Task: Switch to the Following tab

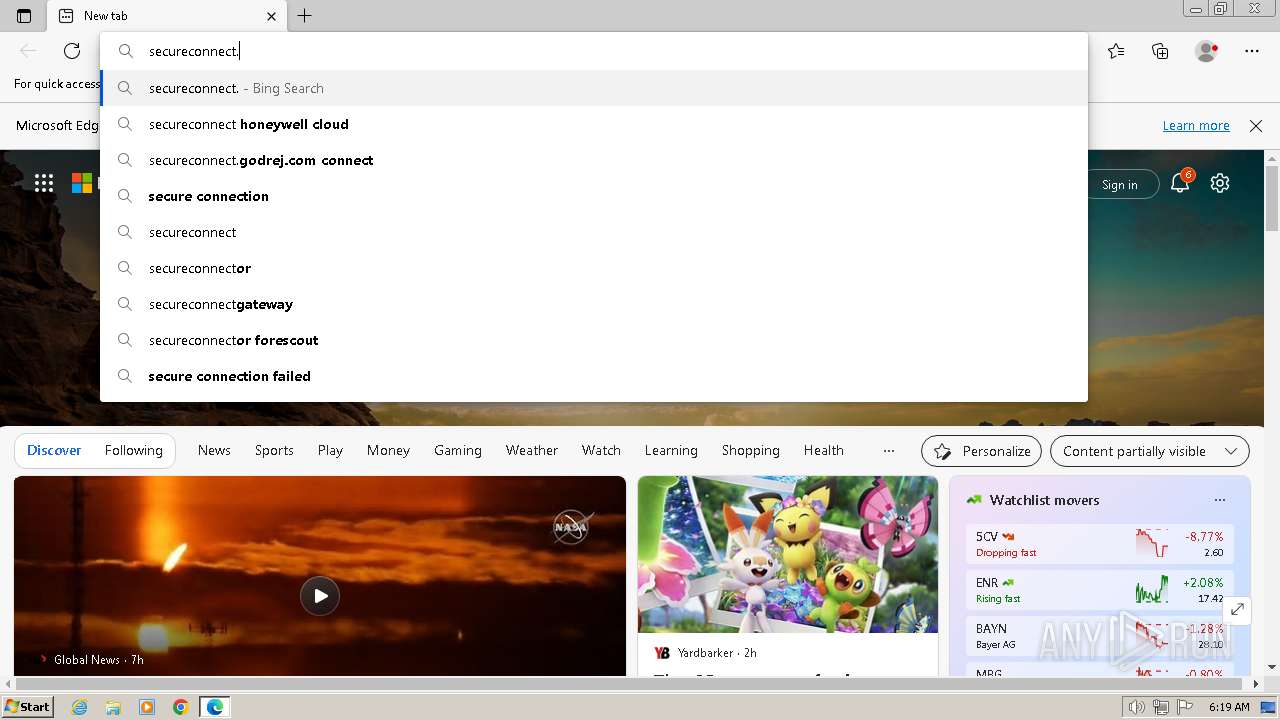Action: pyautogui.click(x=134, y=451)
